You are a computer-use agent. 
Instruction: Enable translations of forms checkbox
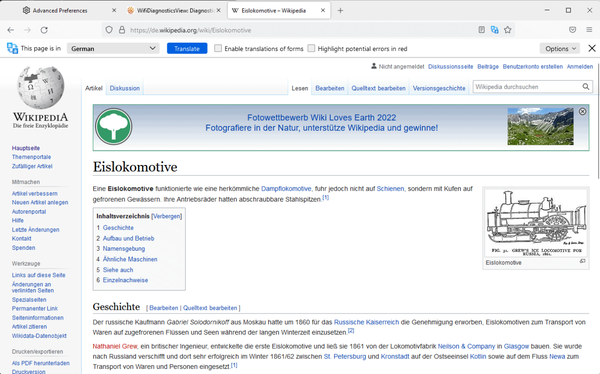(218, 48)
